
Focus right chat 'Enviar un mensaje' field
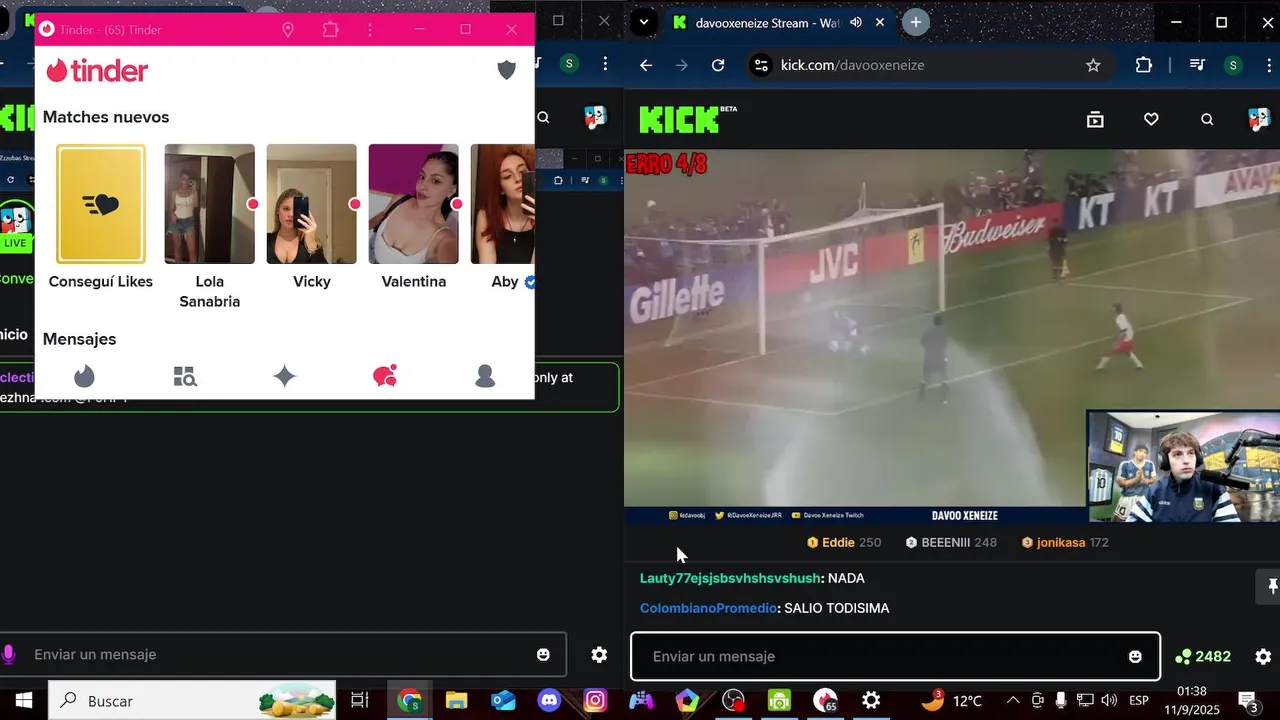(x=895, y=656)
